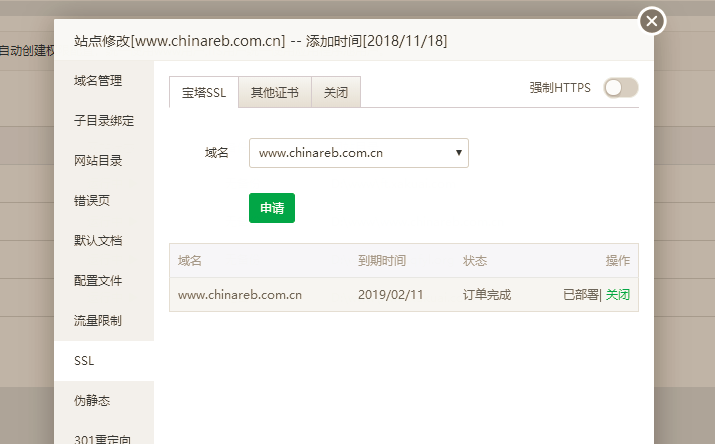Image resolution: width=715 pixels, height=444 pixels.
Task: Open the 域名 domain dropdown
Action: (x=359, y=153)
